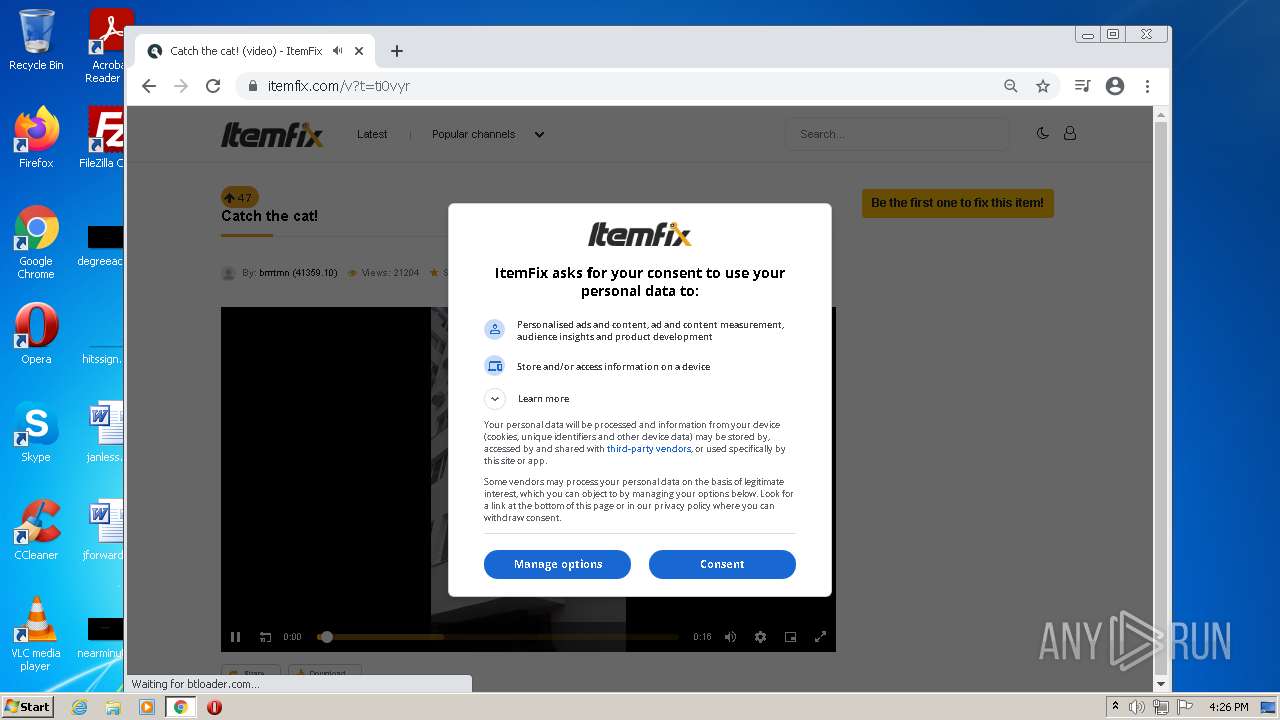Click the system tray volume icon
Screen dimensions: 1280x720
[1137, 707]
